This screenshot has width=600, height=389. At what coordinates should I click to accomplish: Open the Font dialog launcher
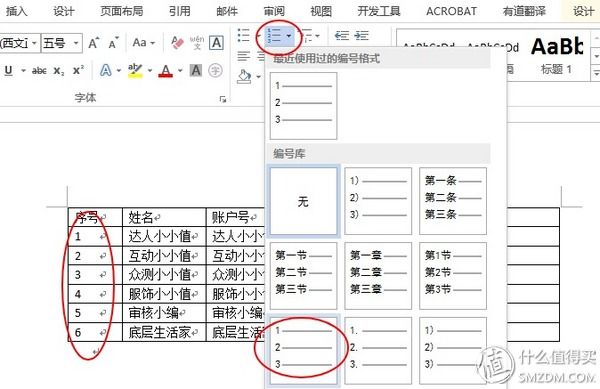[x=223, y=99]
